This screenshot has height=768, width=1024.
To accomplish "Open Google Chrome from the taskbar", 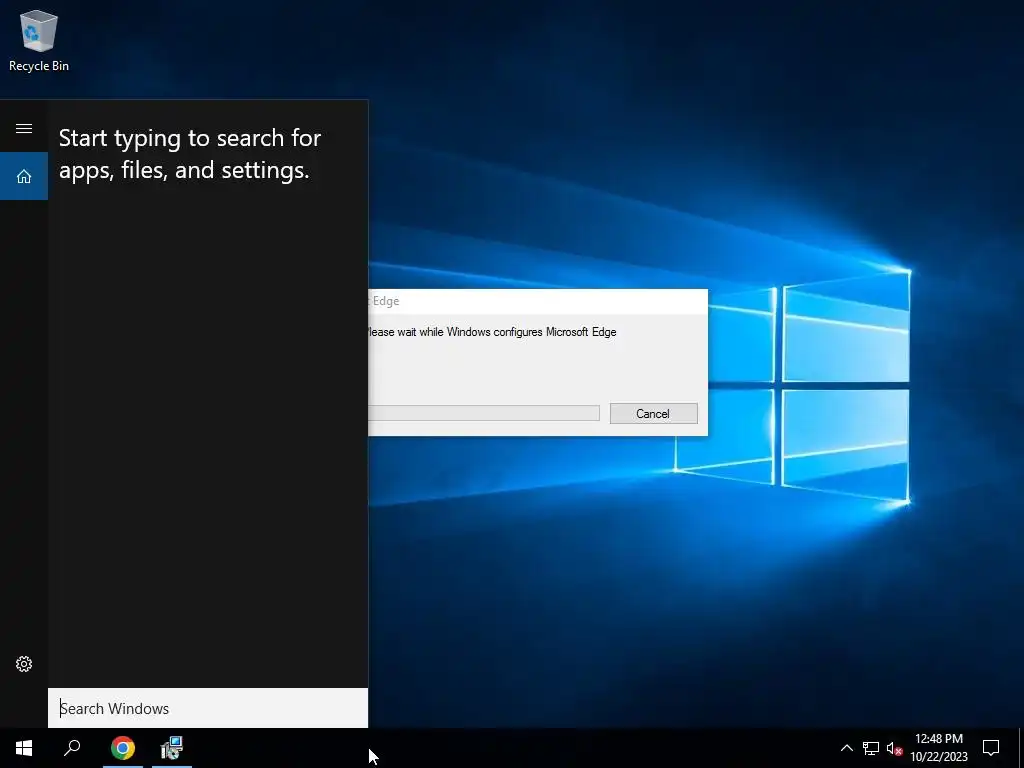I will [x=123, y=748].
